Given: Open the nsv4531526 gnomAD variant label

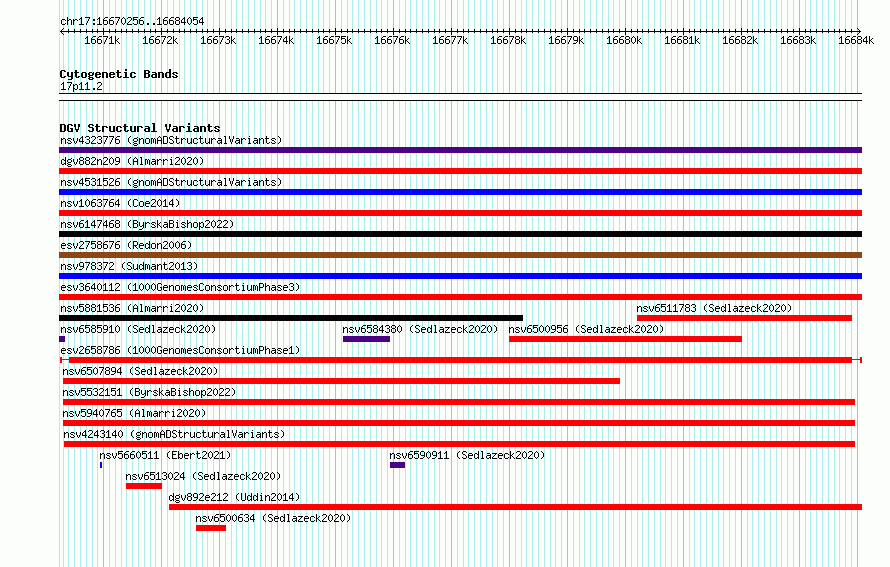Looking at the screenshot, I should click(171, 182).
